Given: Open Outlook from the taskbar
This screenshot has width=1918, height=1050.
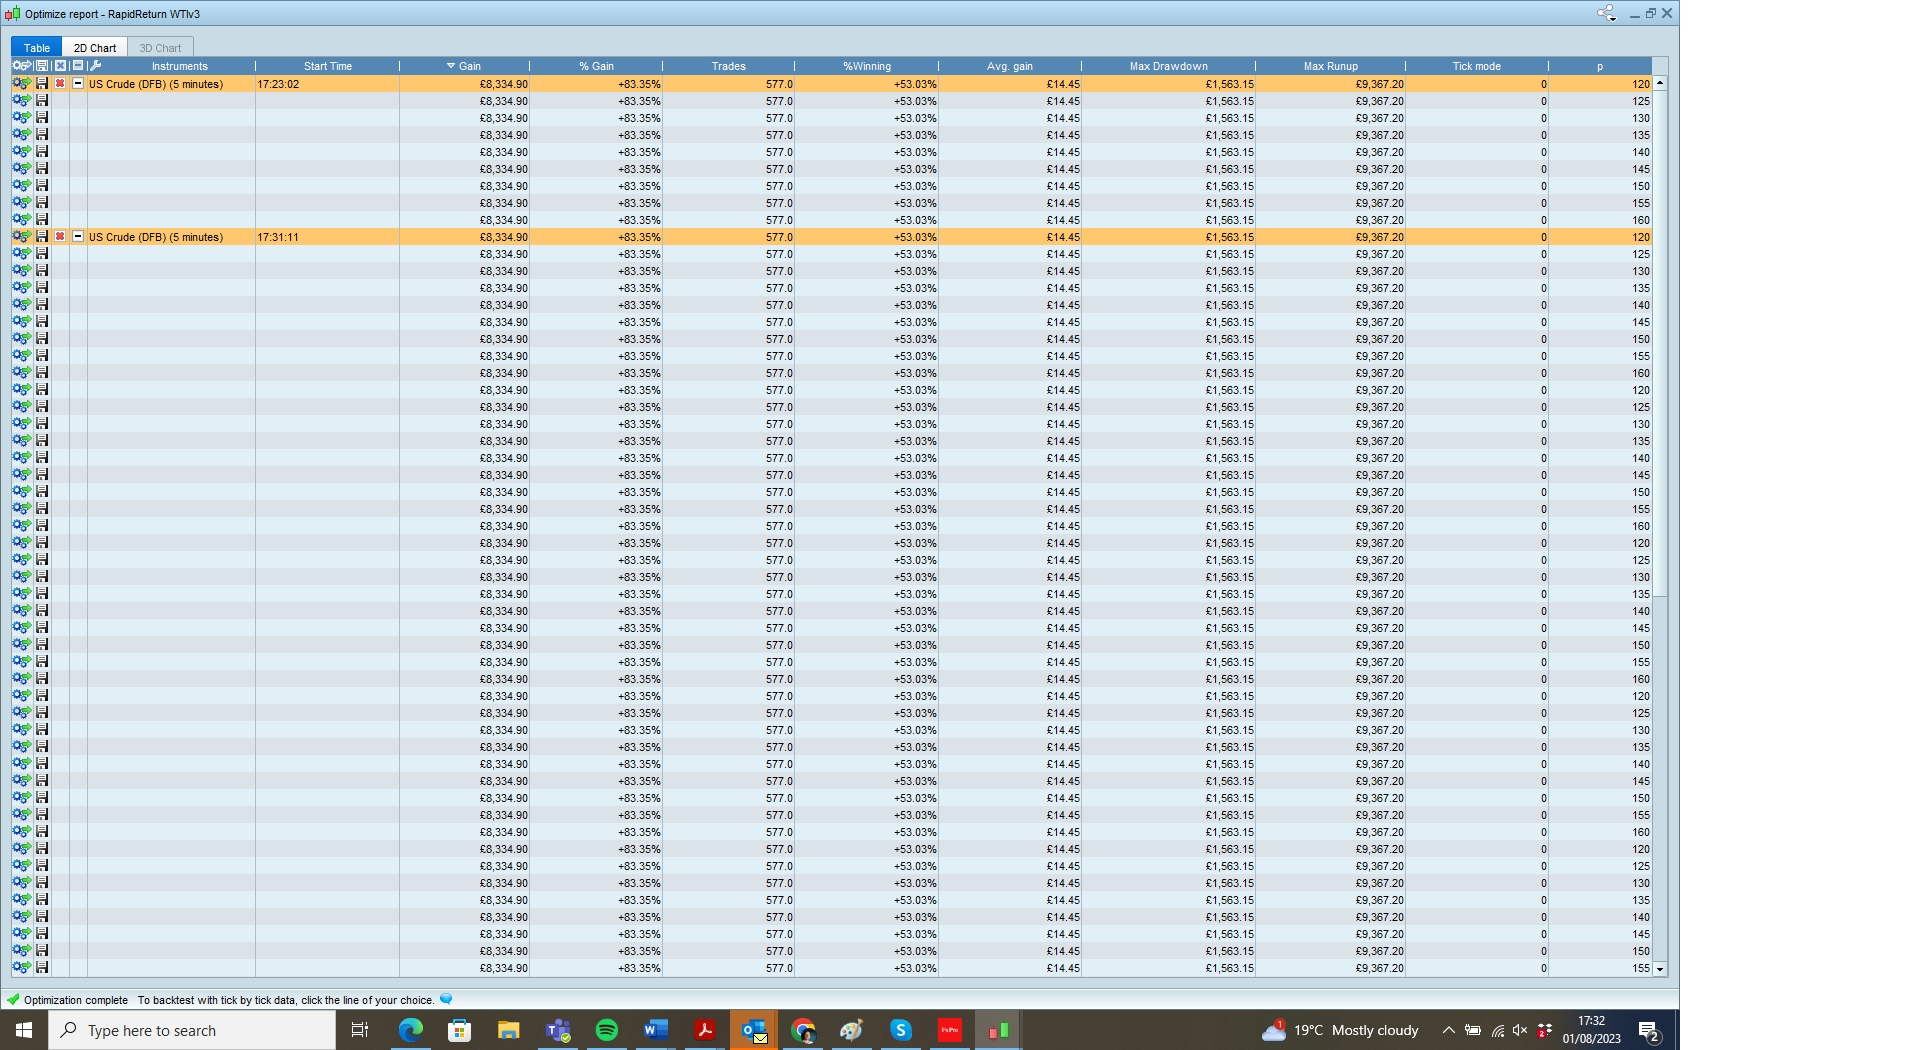Looking at the screenshot, I should point(753,1030).
